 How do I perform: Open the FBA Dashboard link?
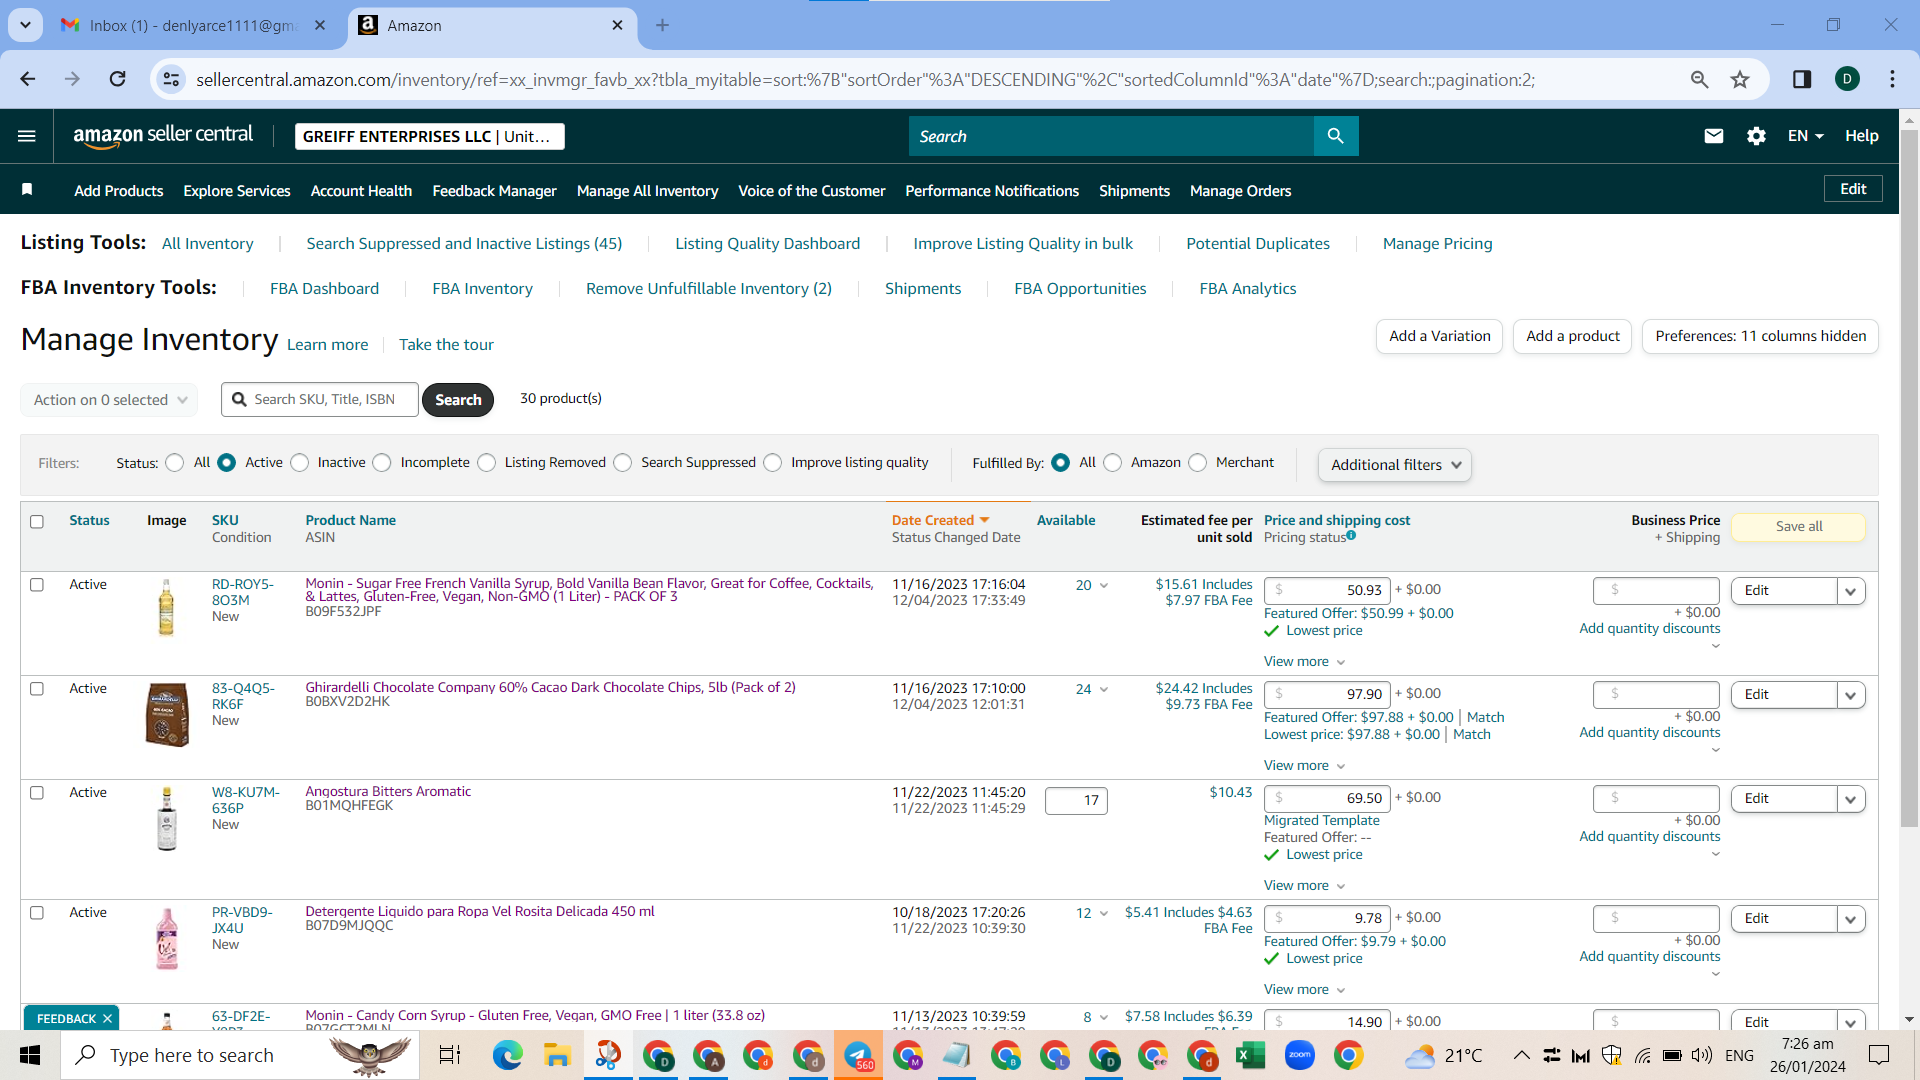click(324, 289)
